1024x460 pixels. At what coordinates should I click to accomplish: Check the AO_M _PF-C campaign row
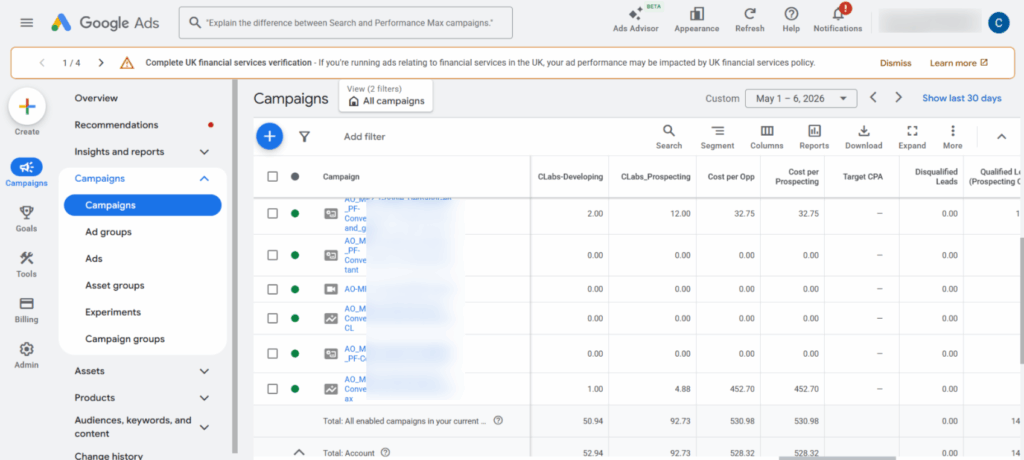coord(272,353)
